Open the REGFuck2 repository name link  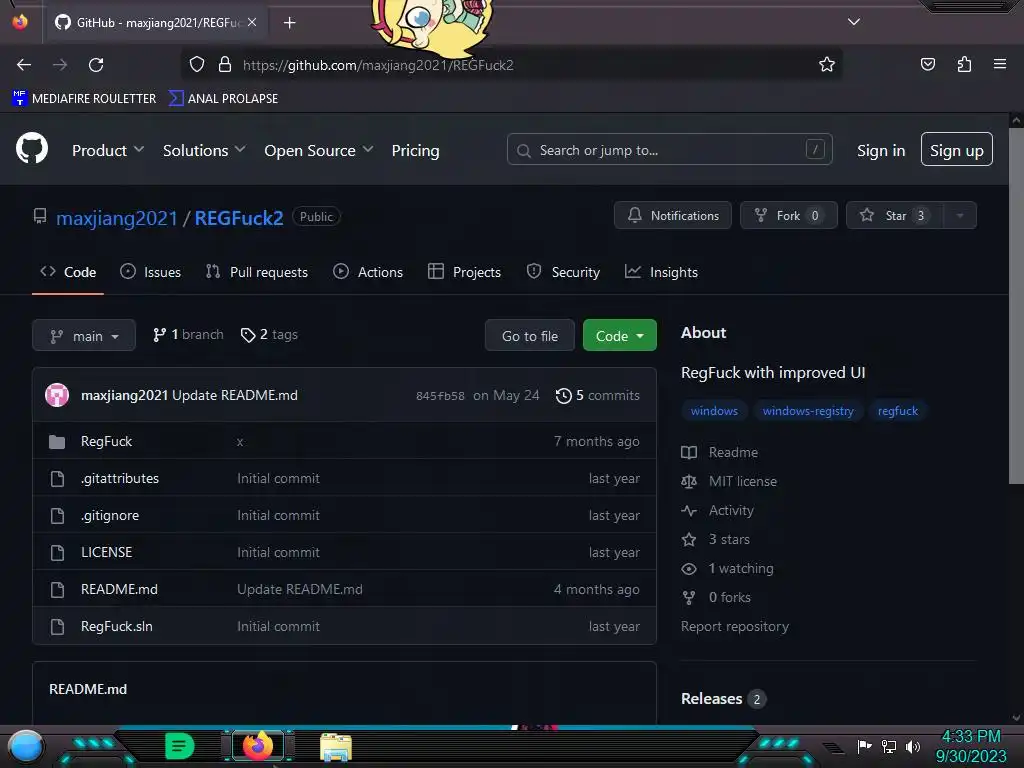coord(239,218)
